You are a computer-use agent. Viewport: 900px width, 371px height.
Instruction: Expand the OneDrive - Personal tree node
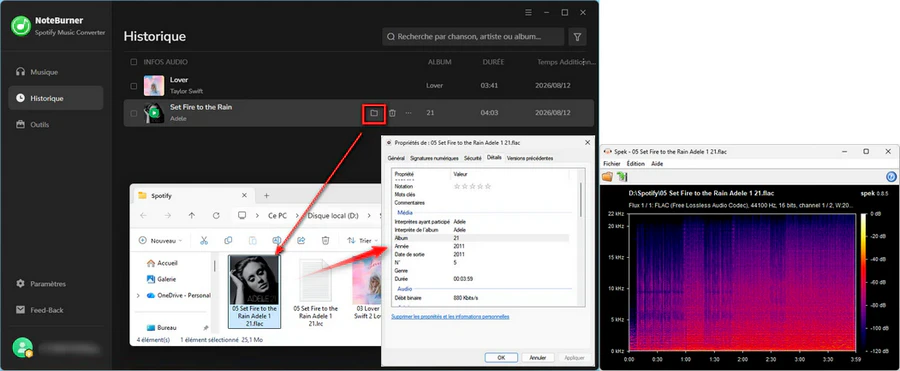[x=138, y=296]
